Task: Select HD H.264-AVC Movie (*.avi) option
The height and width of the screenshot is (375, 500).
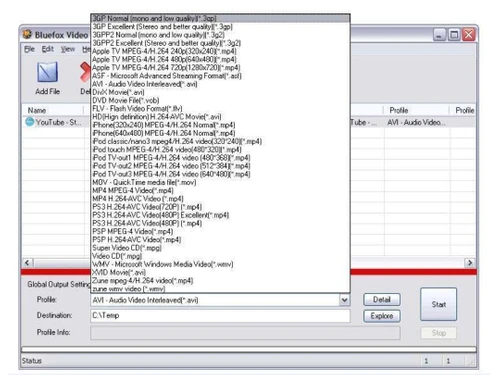Action: point(220,117)
